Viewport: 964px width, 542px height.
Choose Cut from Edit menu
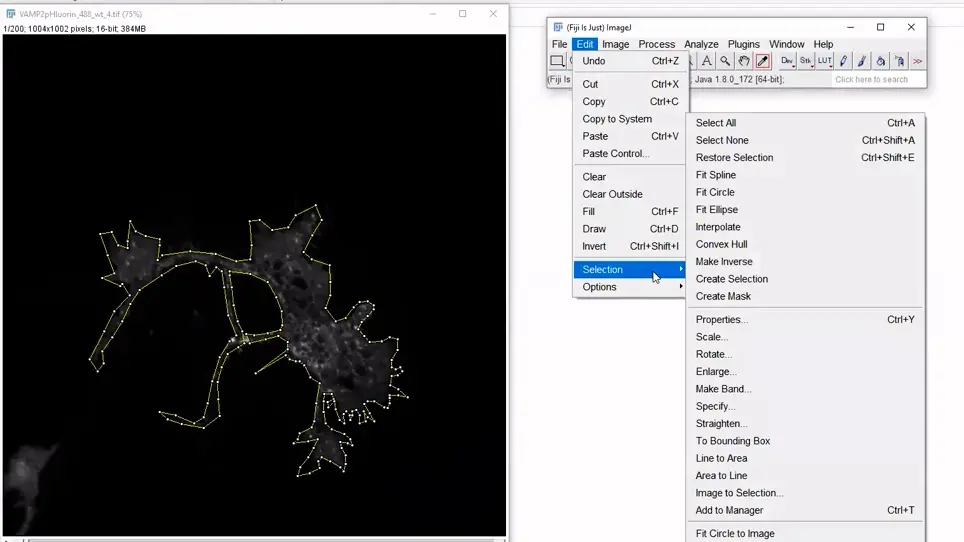coord(630,84)
